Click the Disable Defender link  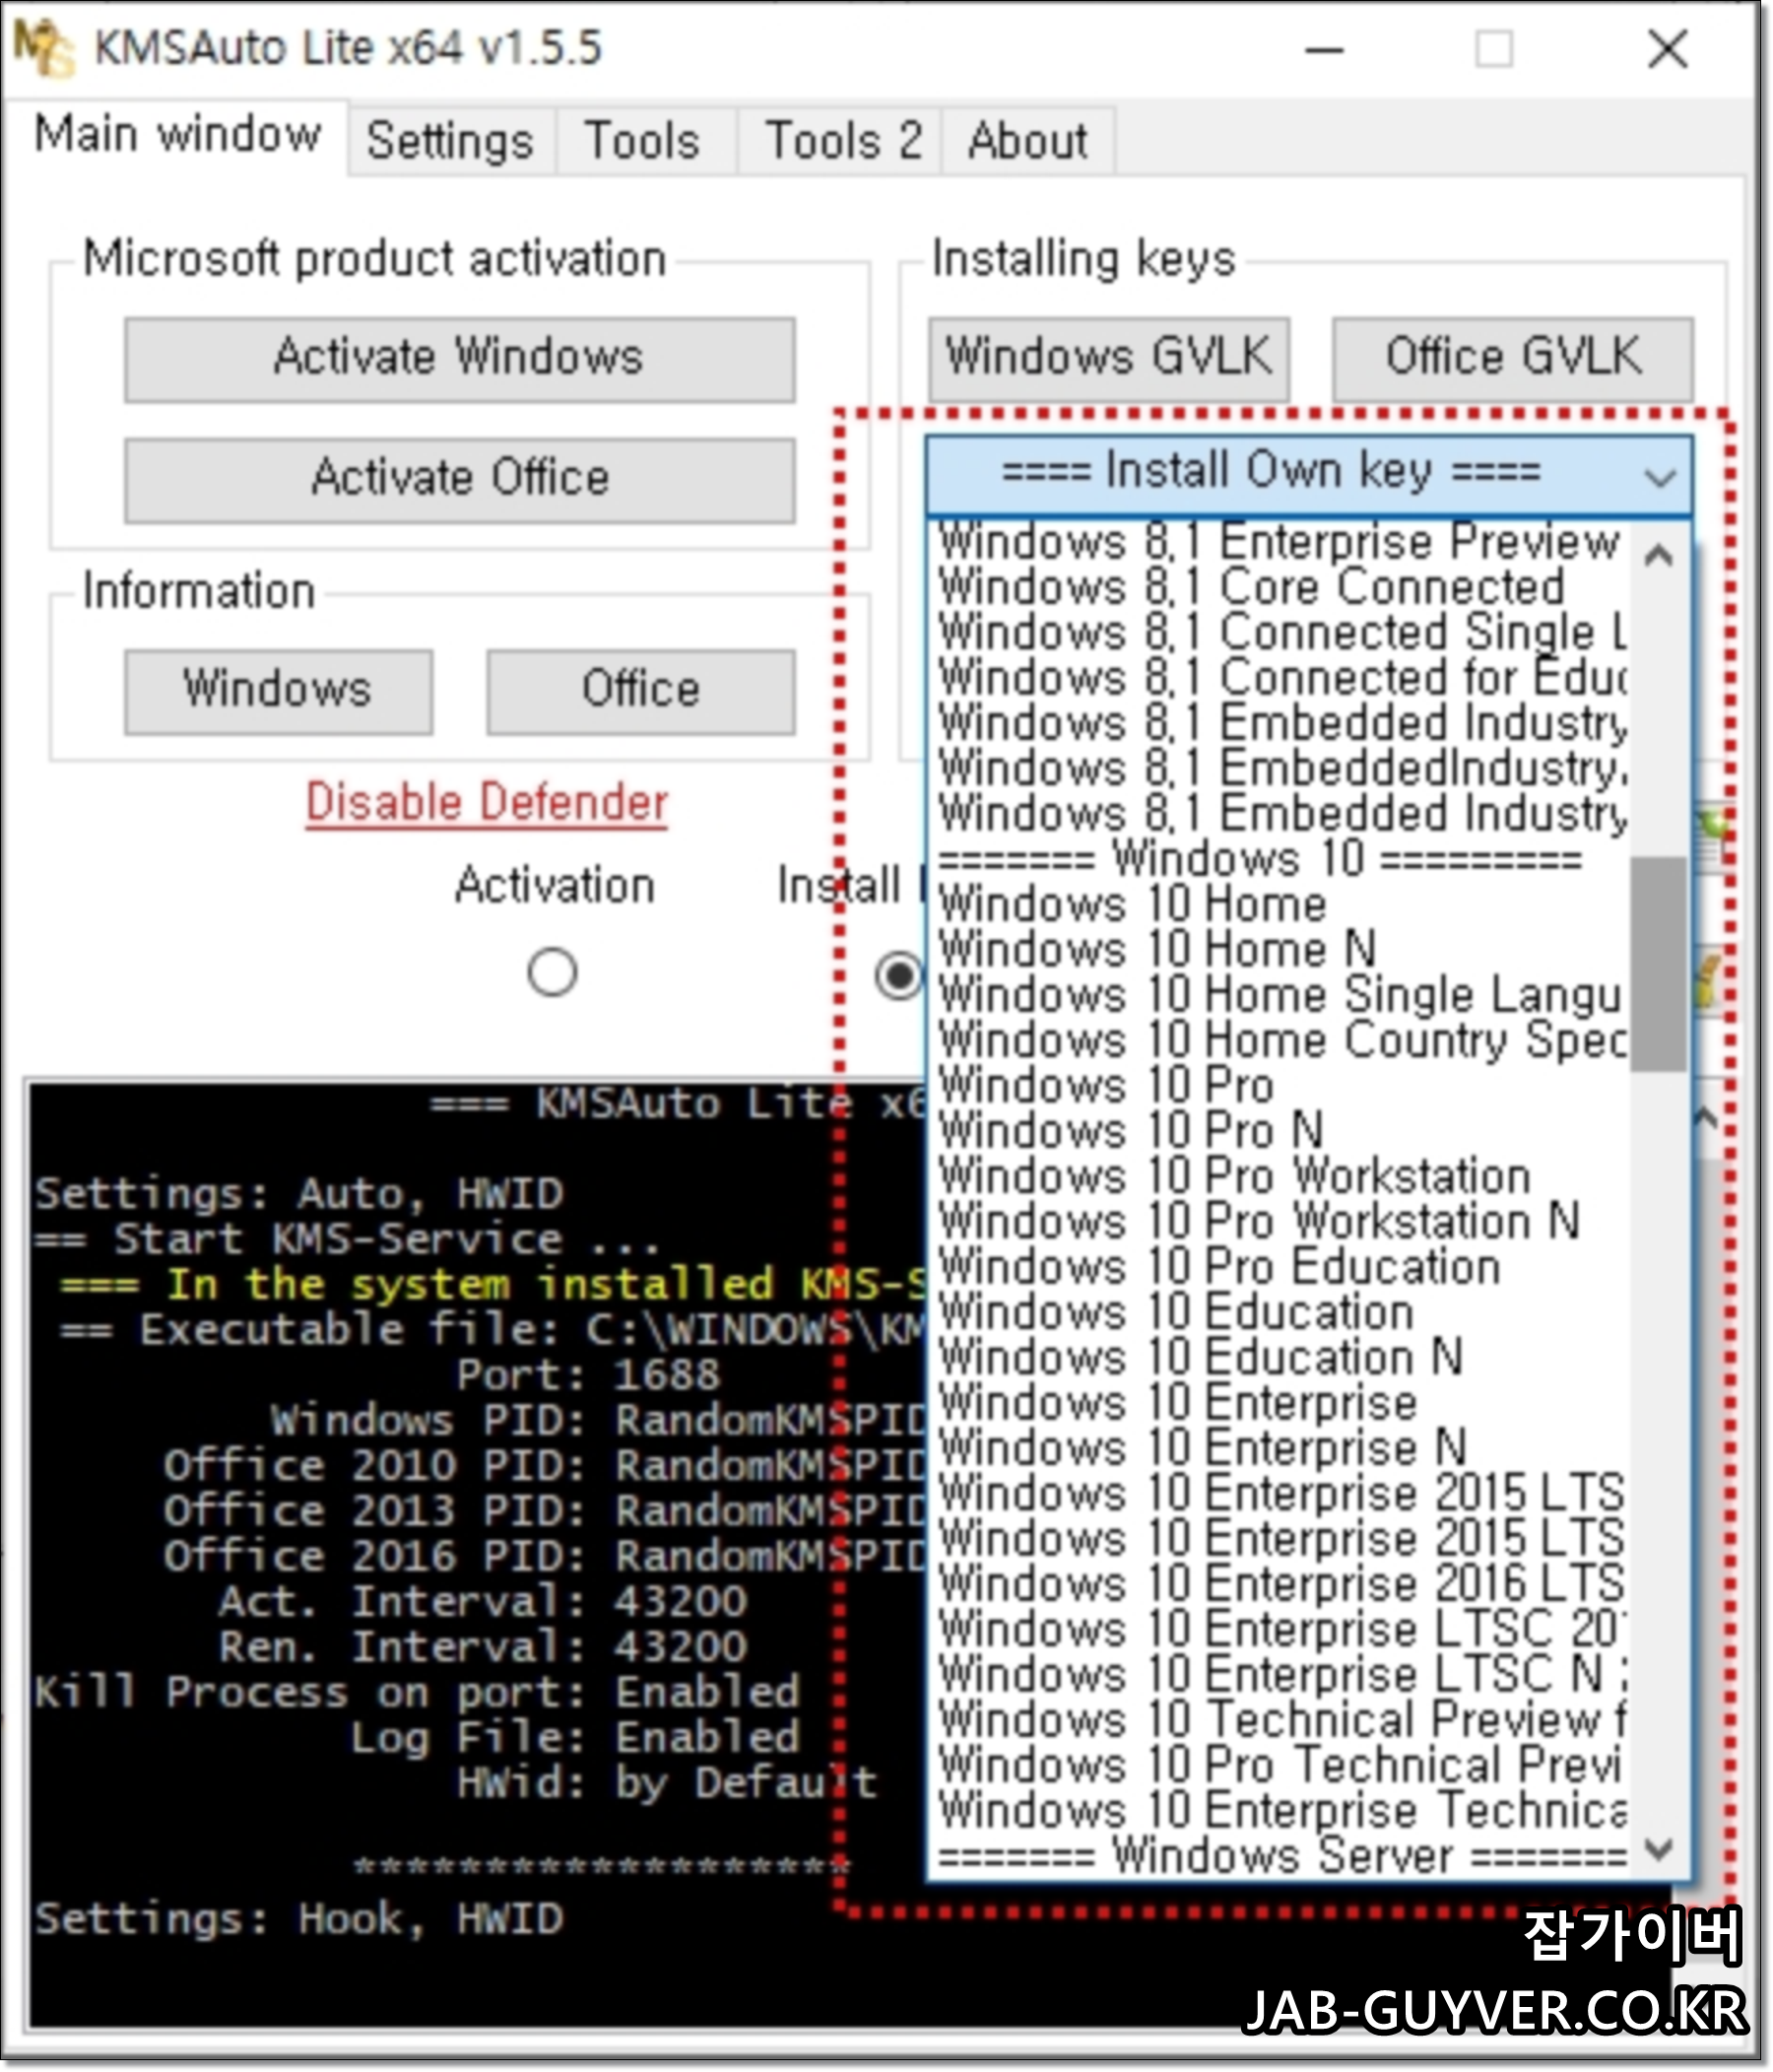[486, 803]
